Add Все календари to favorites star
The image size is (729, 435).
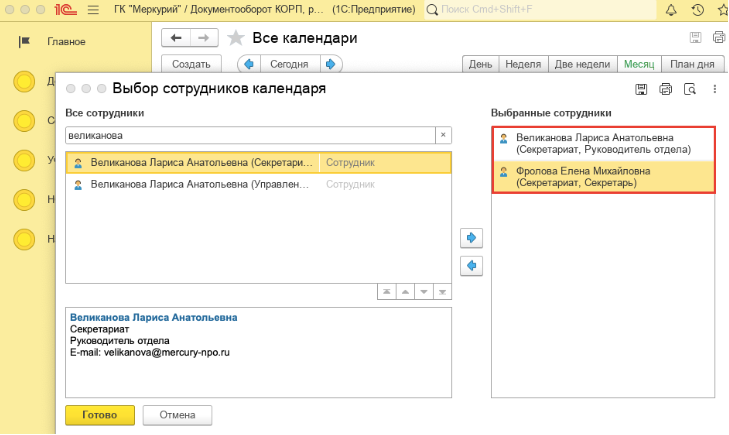[x=236, y=38]
